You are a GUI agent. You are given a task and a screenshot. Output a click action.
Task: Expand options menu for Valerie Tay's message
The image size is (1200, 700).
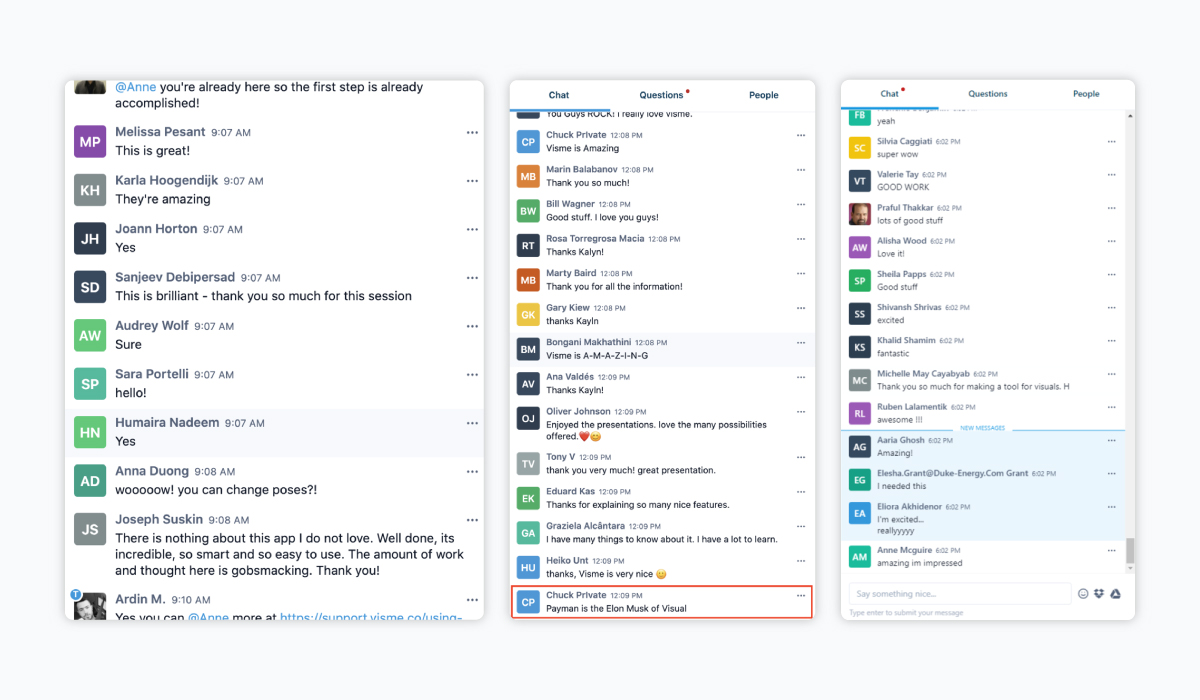[1111, 175]
